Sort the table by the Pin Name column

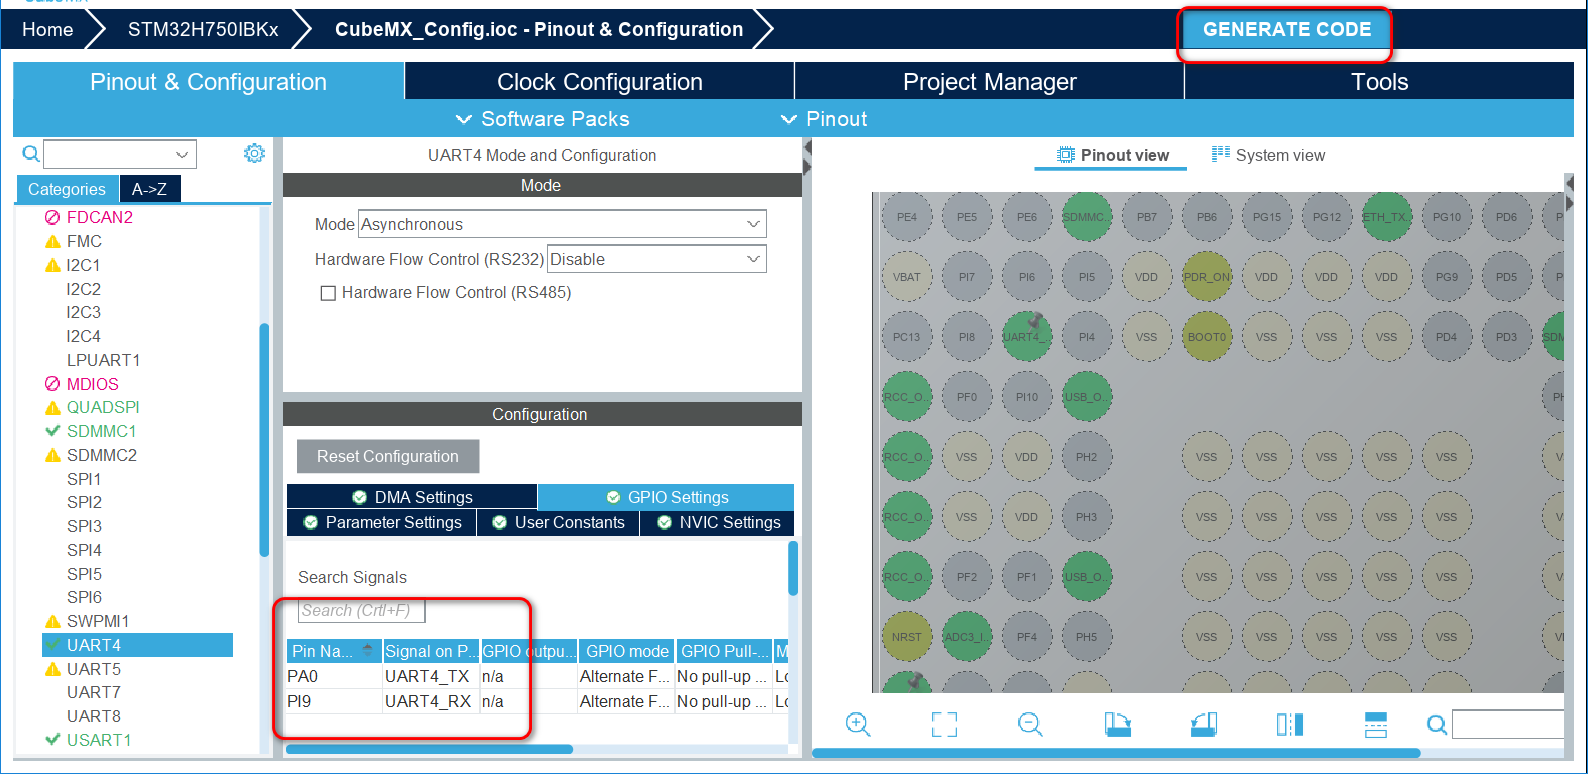(x=334, y=651)
